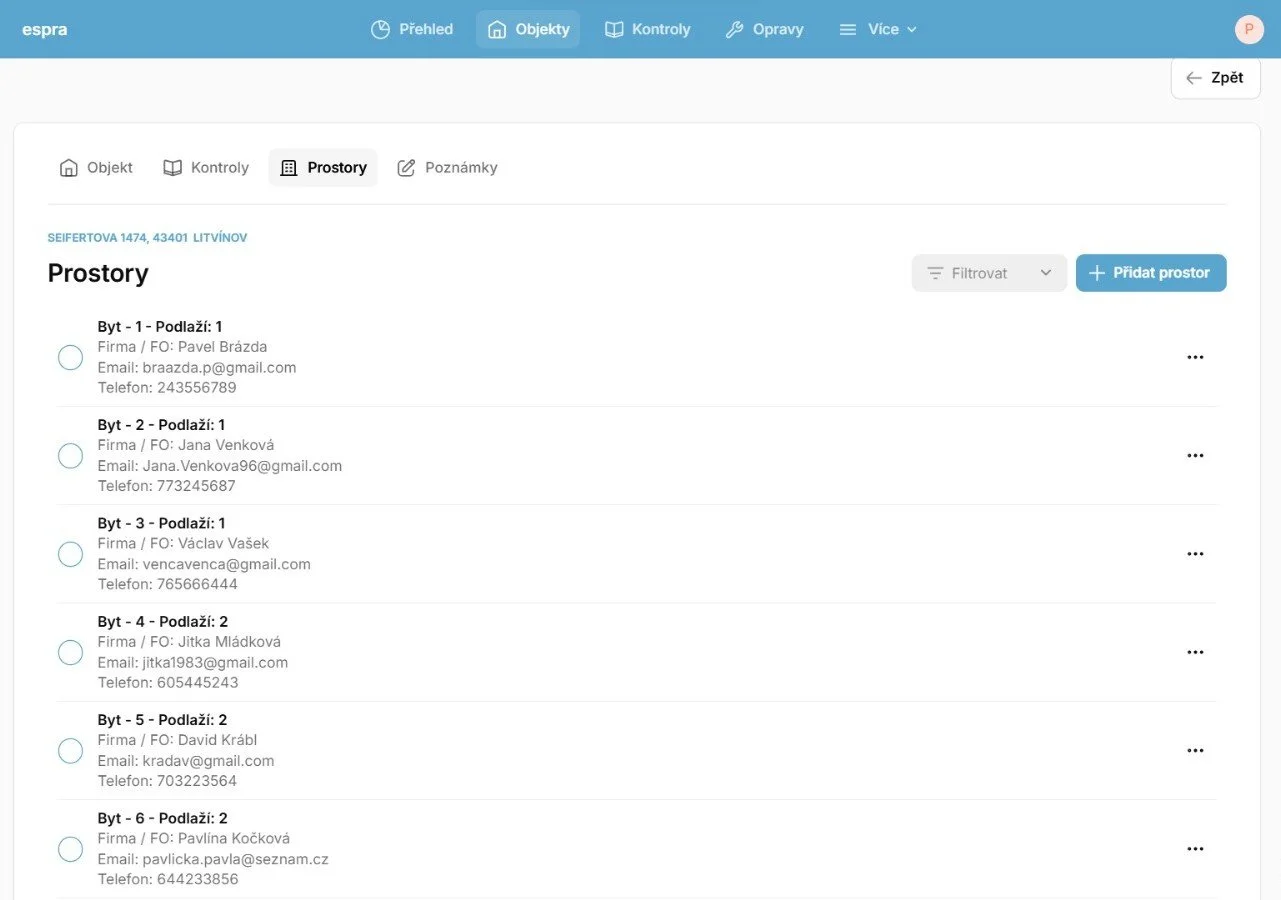This screenshot has width=1281, height=900.
Task: Open the three-dot menu for Pavel Brázda
Action: (x=1195, y=357)
